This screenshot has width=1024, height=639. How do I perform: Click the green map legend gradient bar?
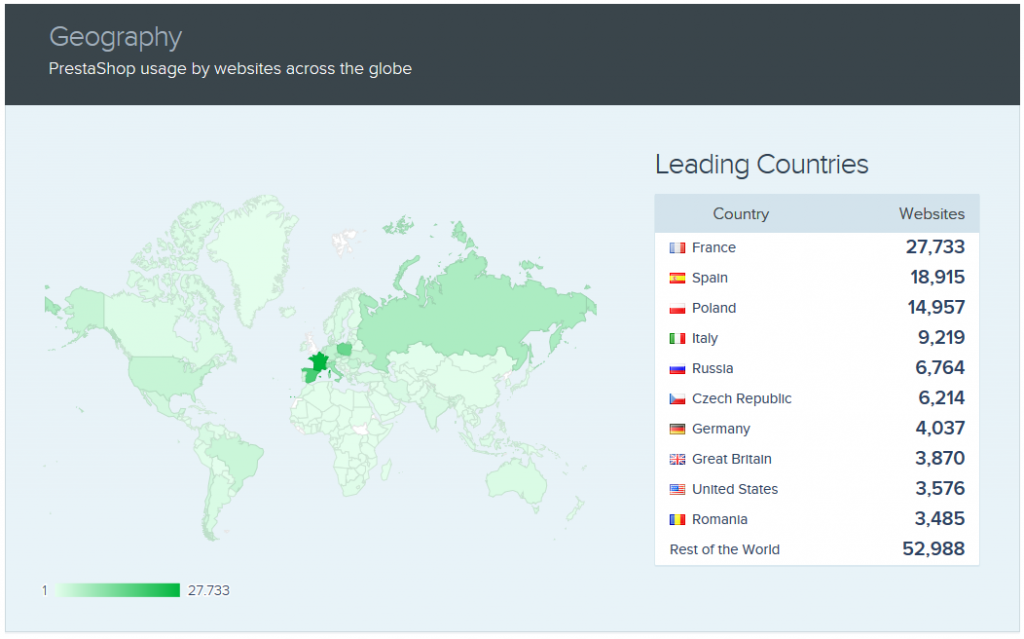click(x=117, y=590)
